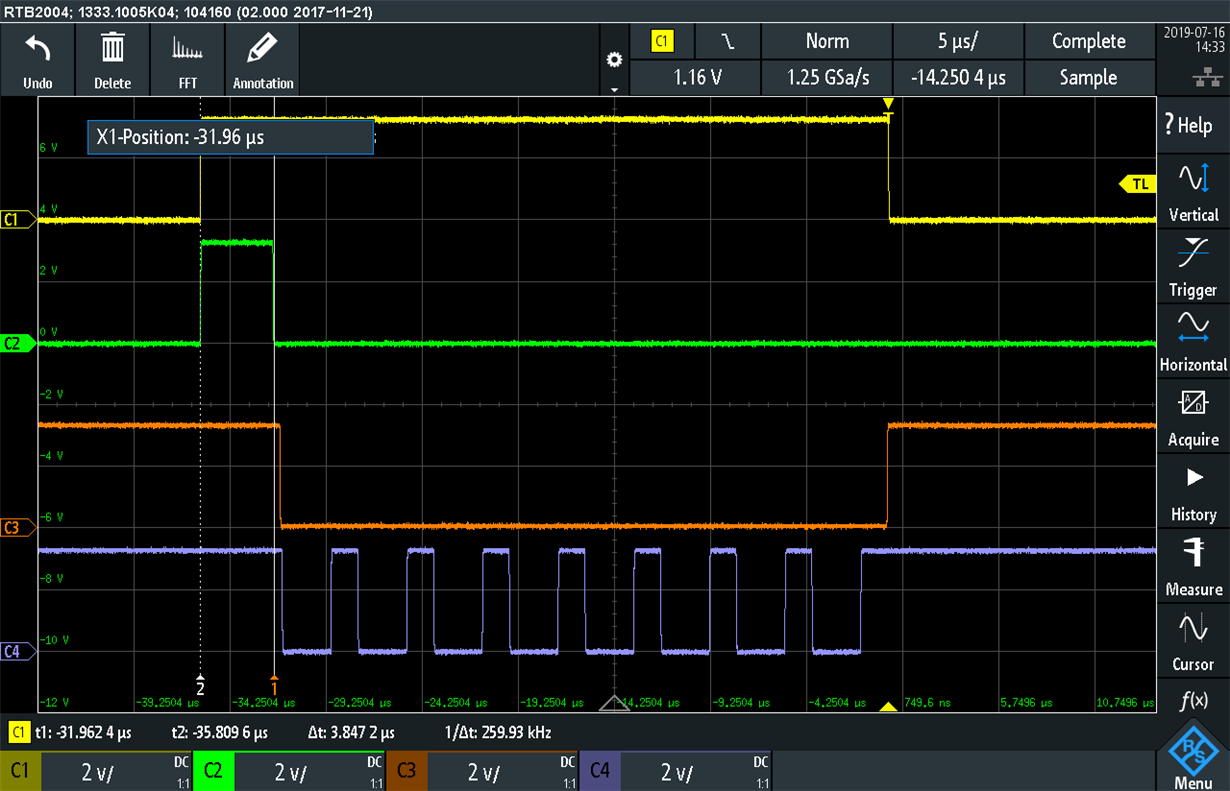Open the Acquire settings menu
The height and width of the screenshot is (791, 1230).
point(1194,418)
